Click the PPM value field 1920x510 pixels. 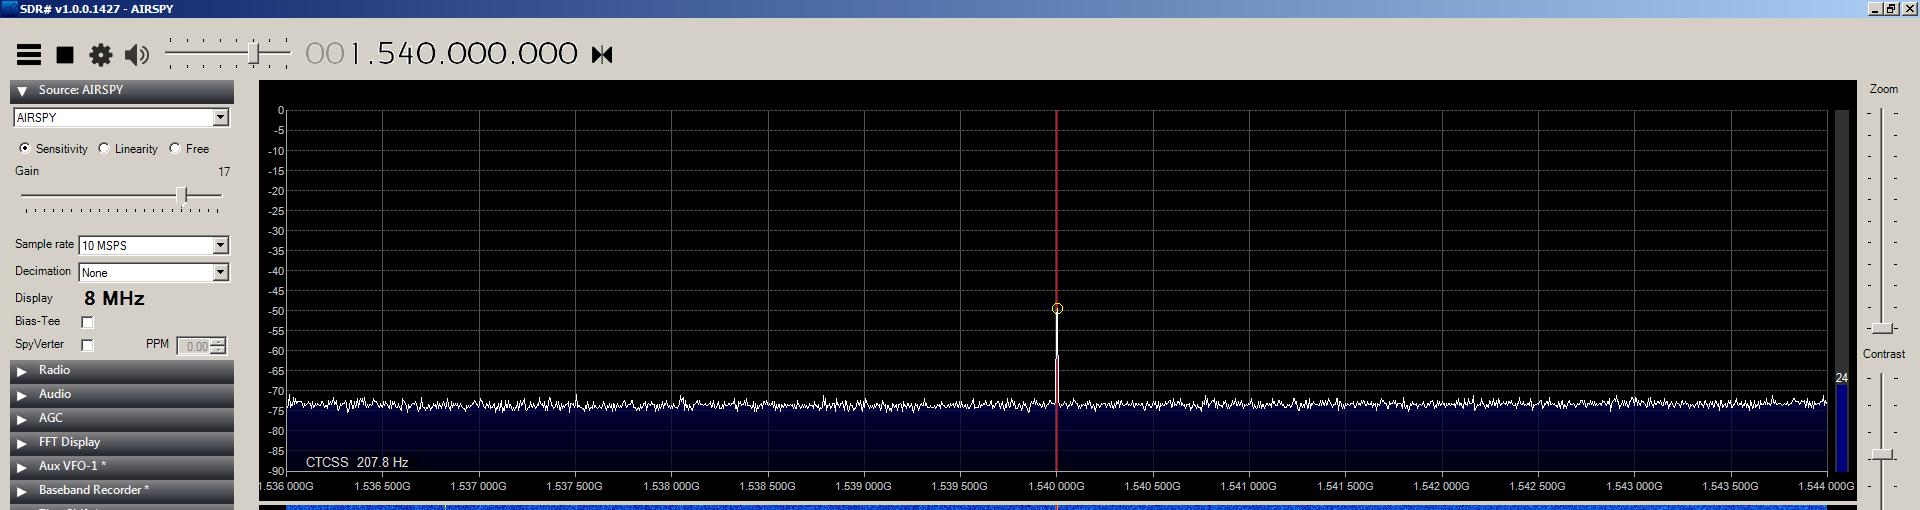coord(194,346)
